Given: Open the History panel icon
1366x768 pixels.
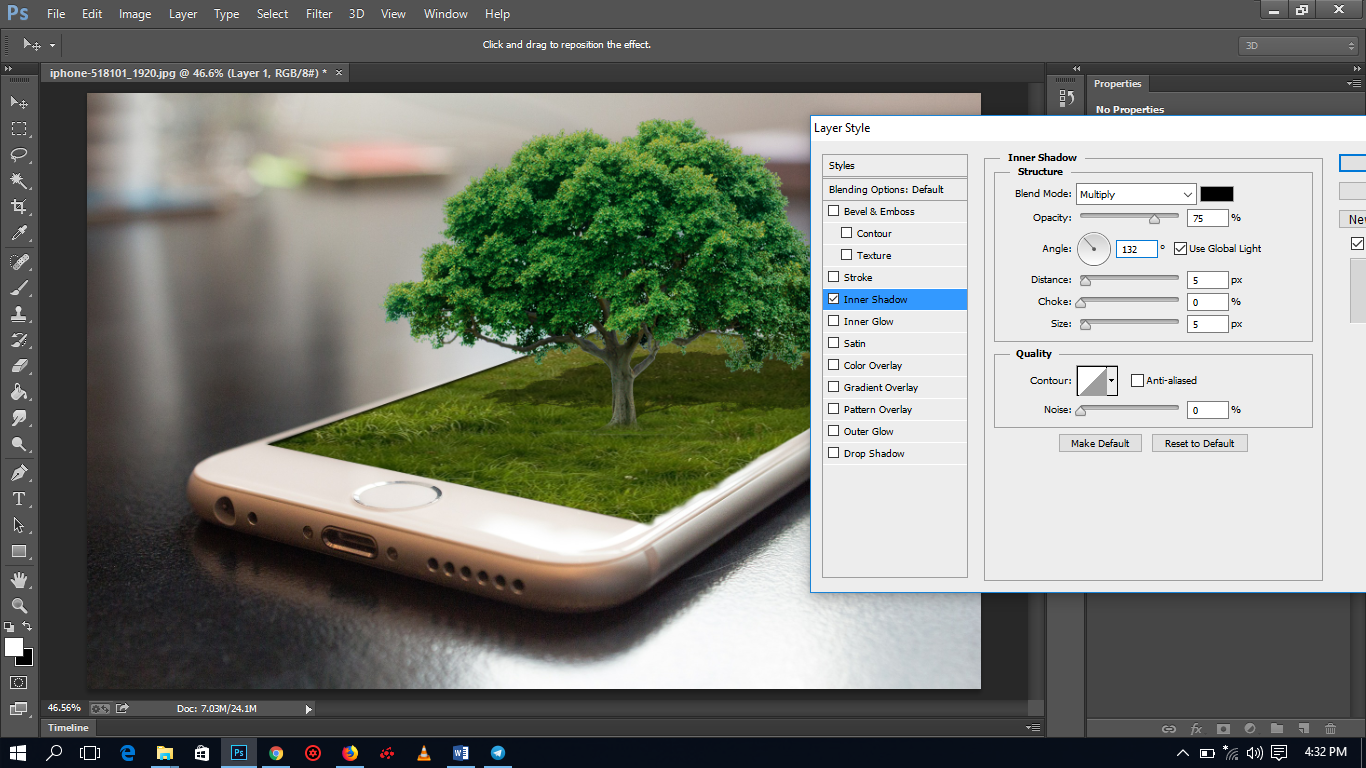Looking at the screenshot, I should (1066, 98).
